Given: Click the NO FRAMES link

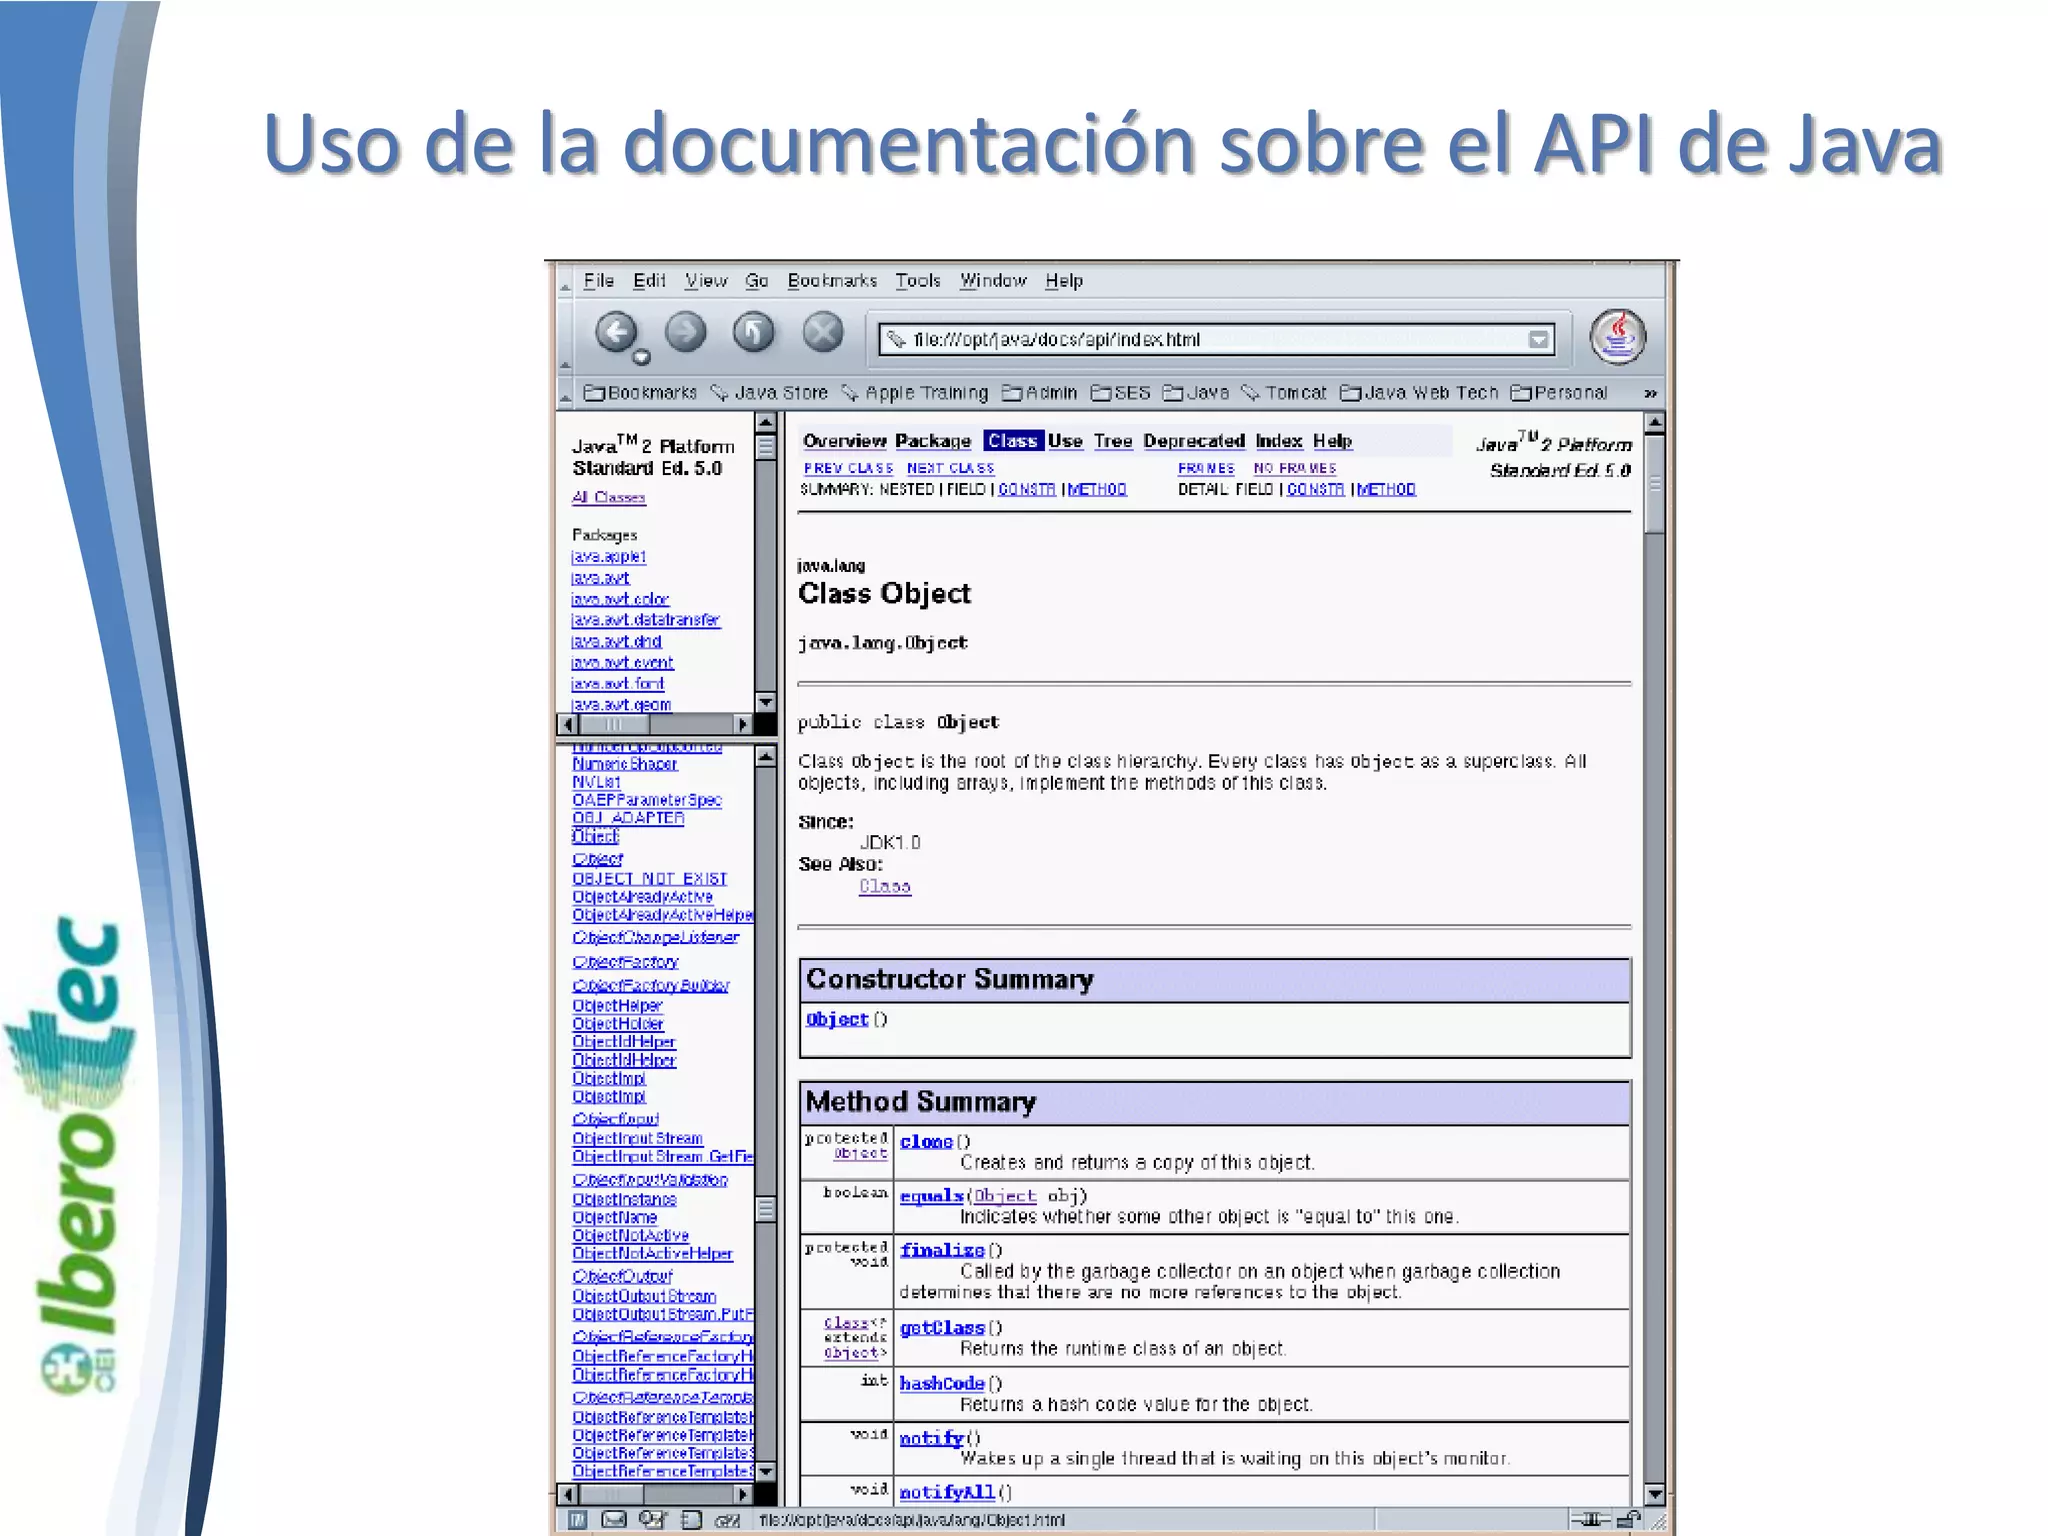Looking at the screenshot, I should [1295, 468].
